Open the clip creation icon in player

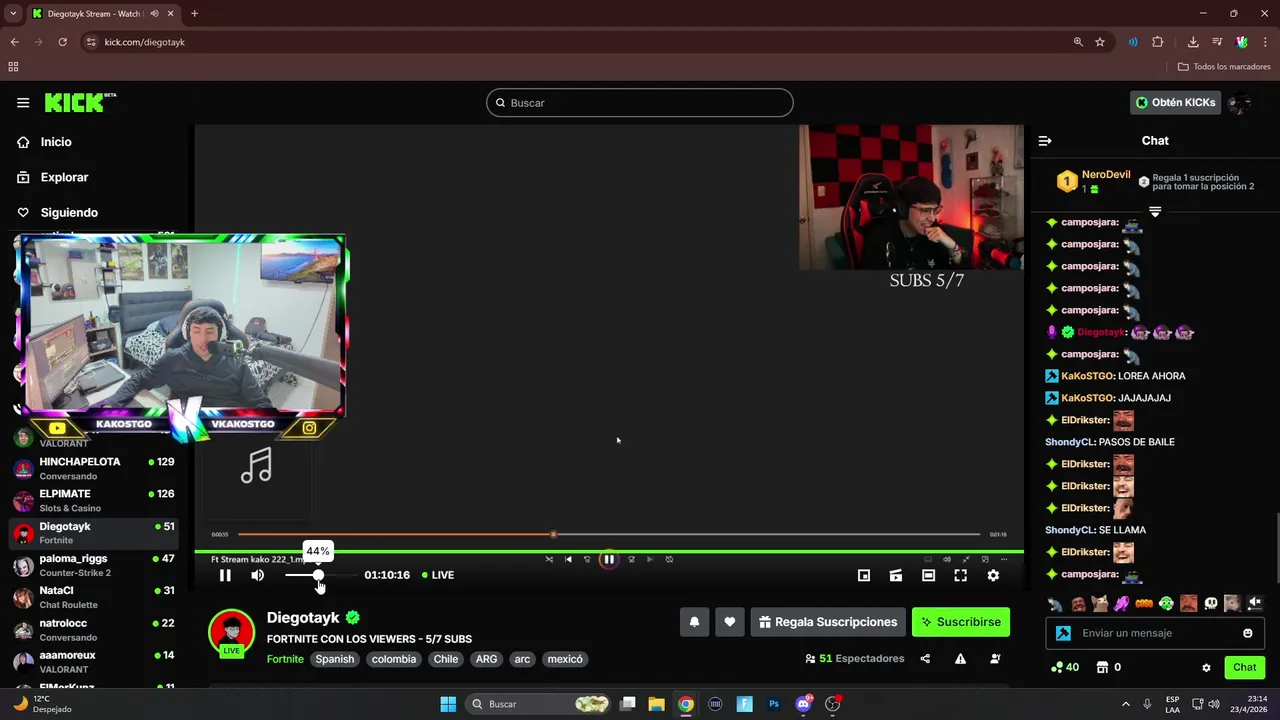tap(896, 575)
